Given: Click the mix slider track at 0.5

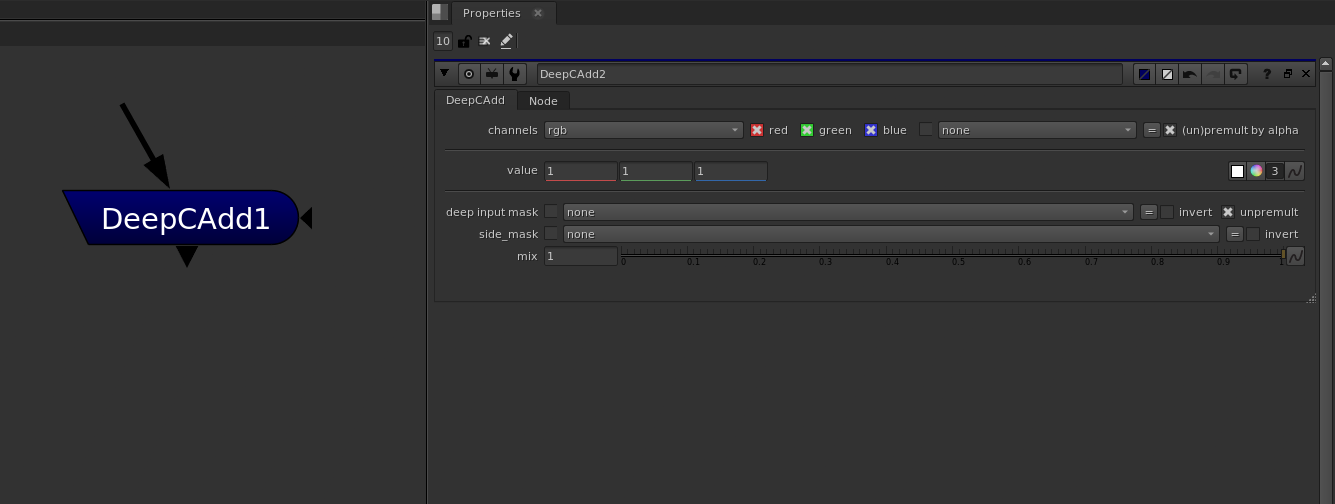Looking at the screenshot, I should [x=958, y=254].
